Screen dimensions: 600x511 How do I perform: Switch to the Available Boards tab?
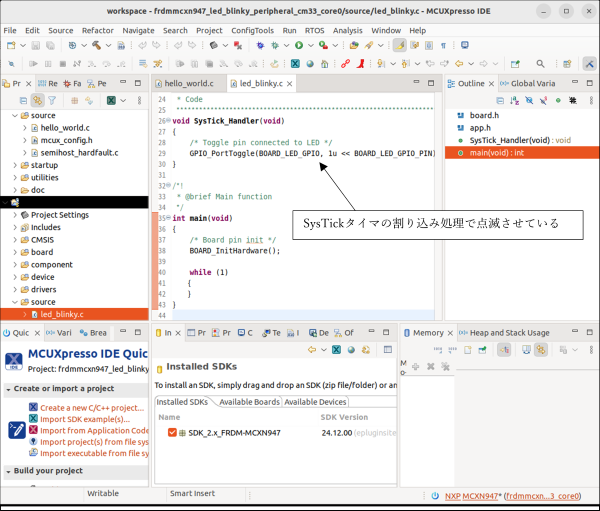(249, 401)
